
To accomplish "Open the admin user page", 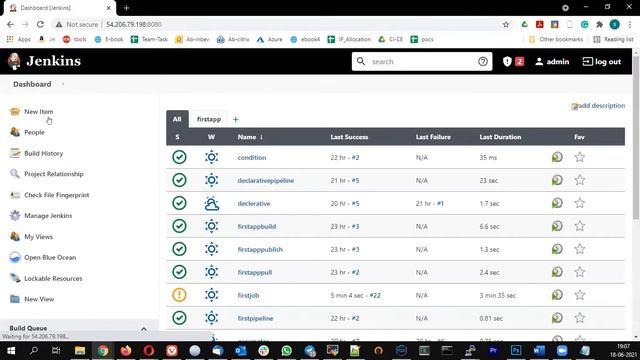I will coord(552,62).
